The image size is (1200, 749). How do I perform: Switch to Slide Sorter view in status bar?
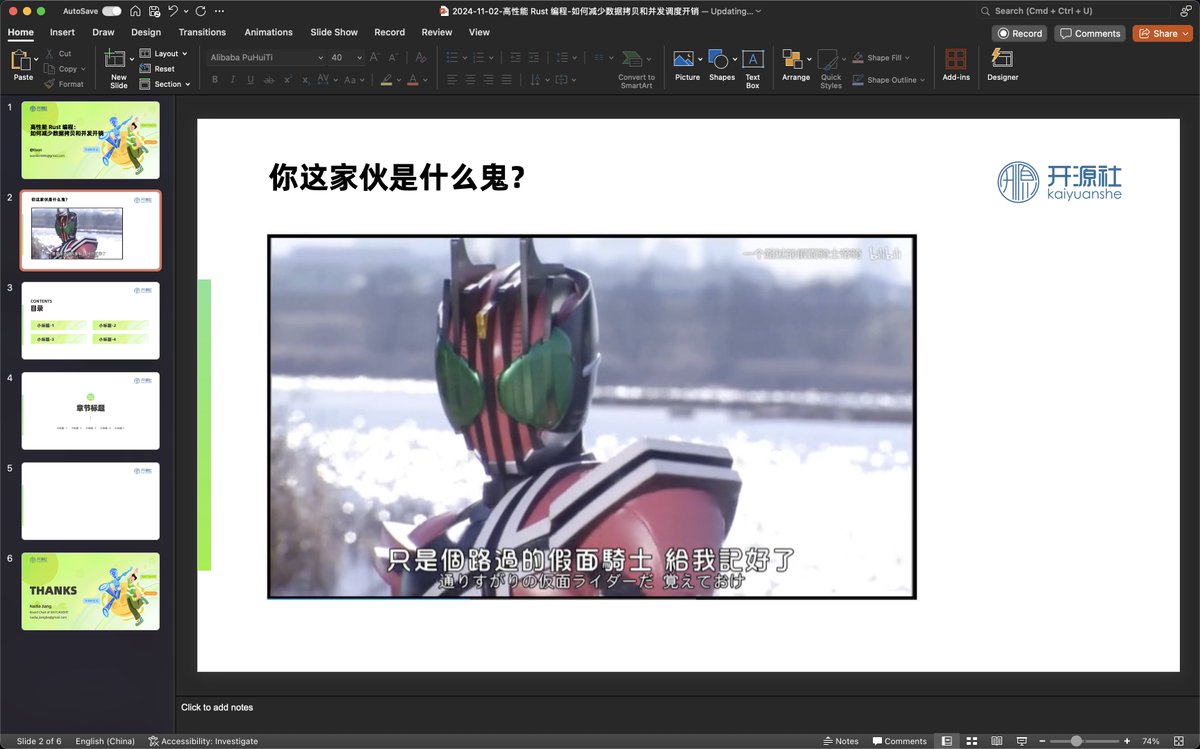point(971,741)
